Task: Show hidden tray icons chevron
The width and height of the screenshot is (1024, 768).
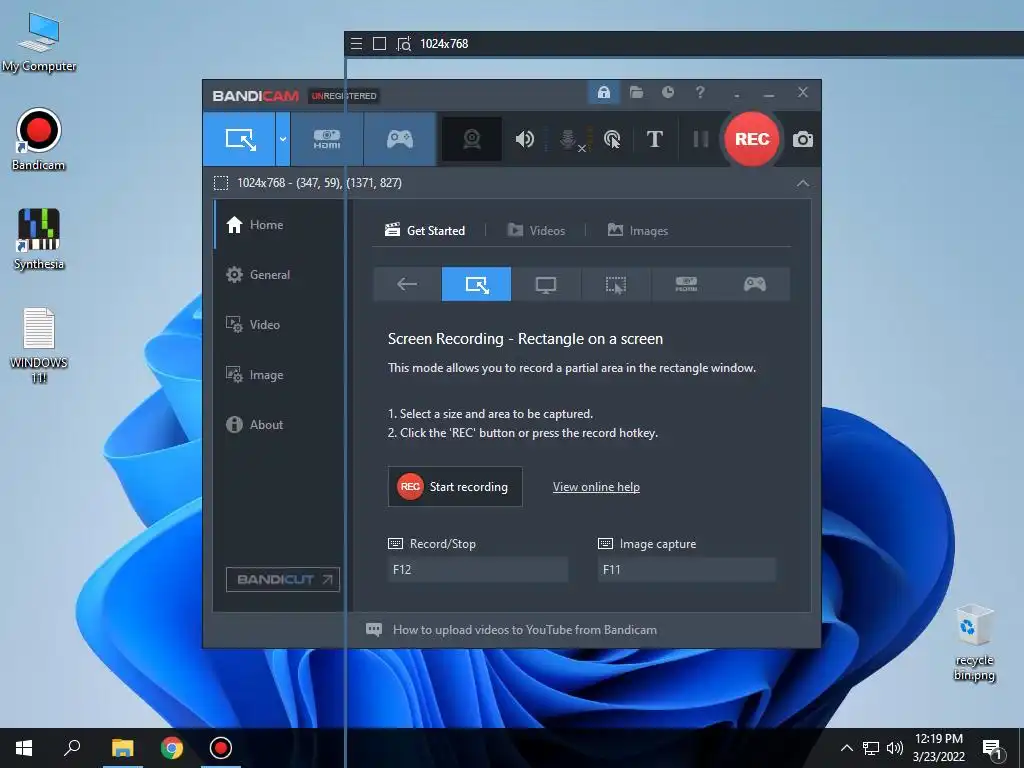Action: click(x=846, y=748)
